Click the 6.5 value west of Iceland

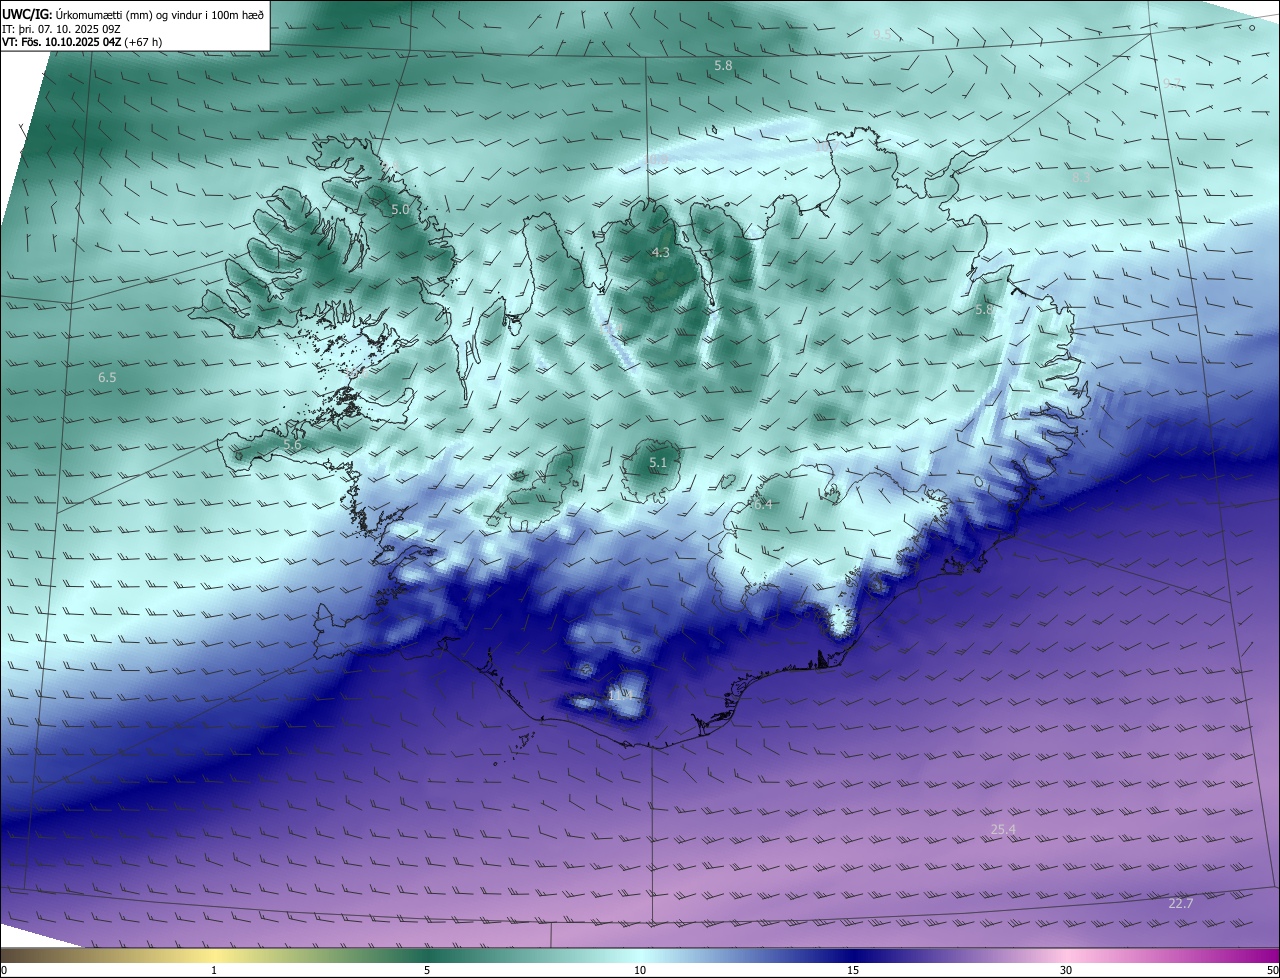[x=107, y=378]
